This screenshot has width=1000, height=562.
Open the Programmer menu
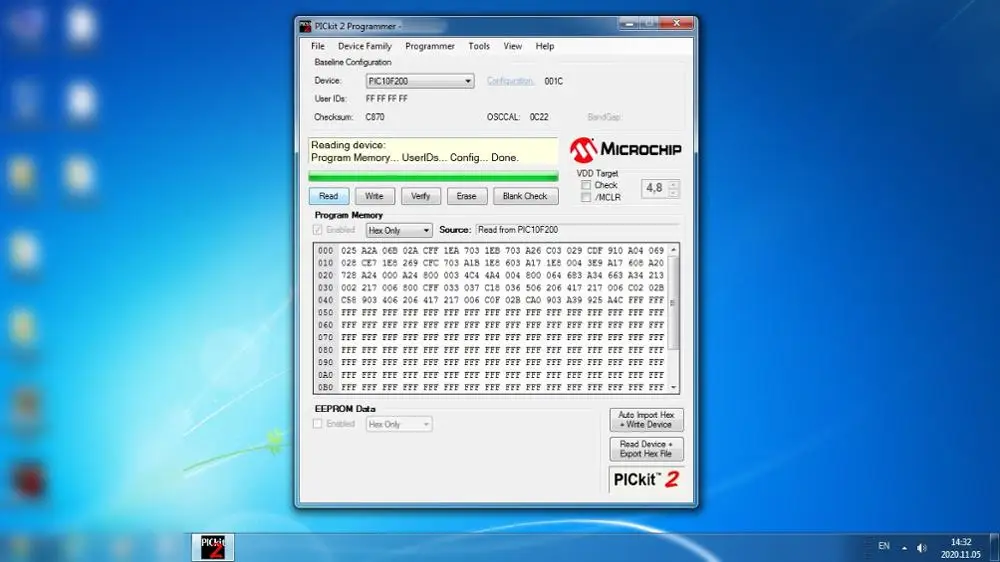[429, 46]
